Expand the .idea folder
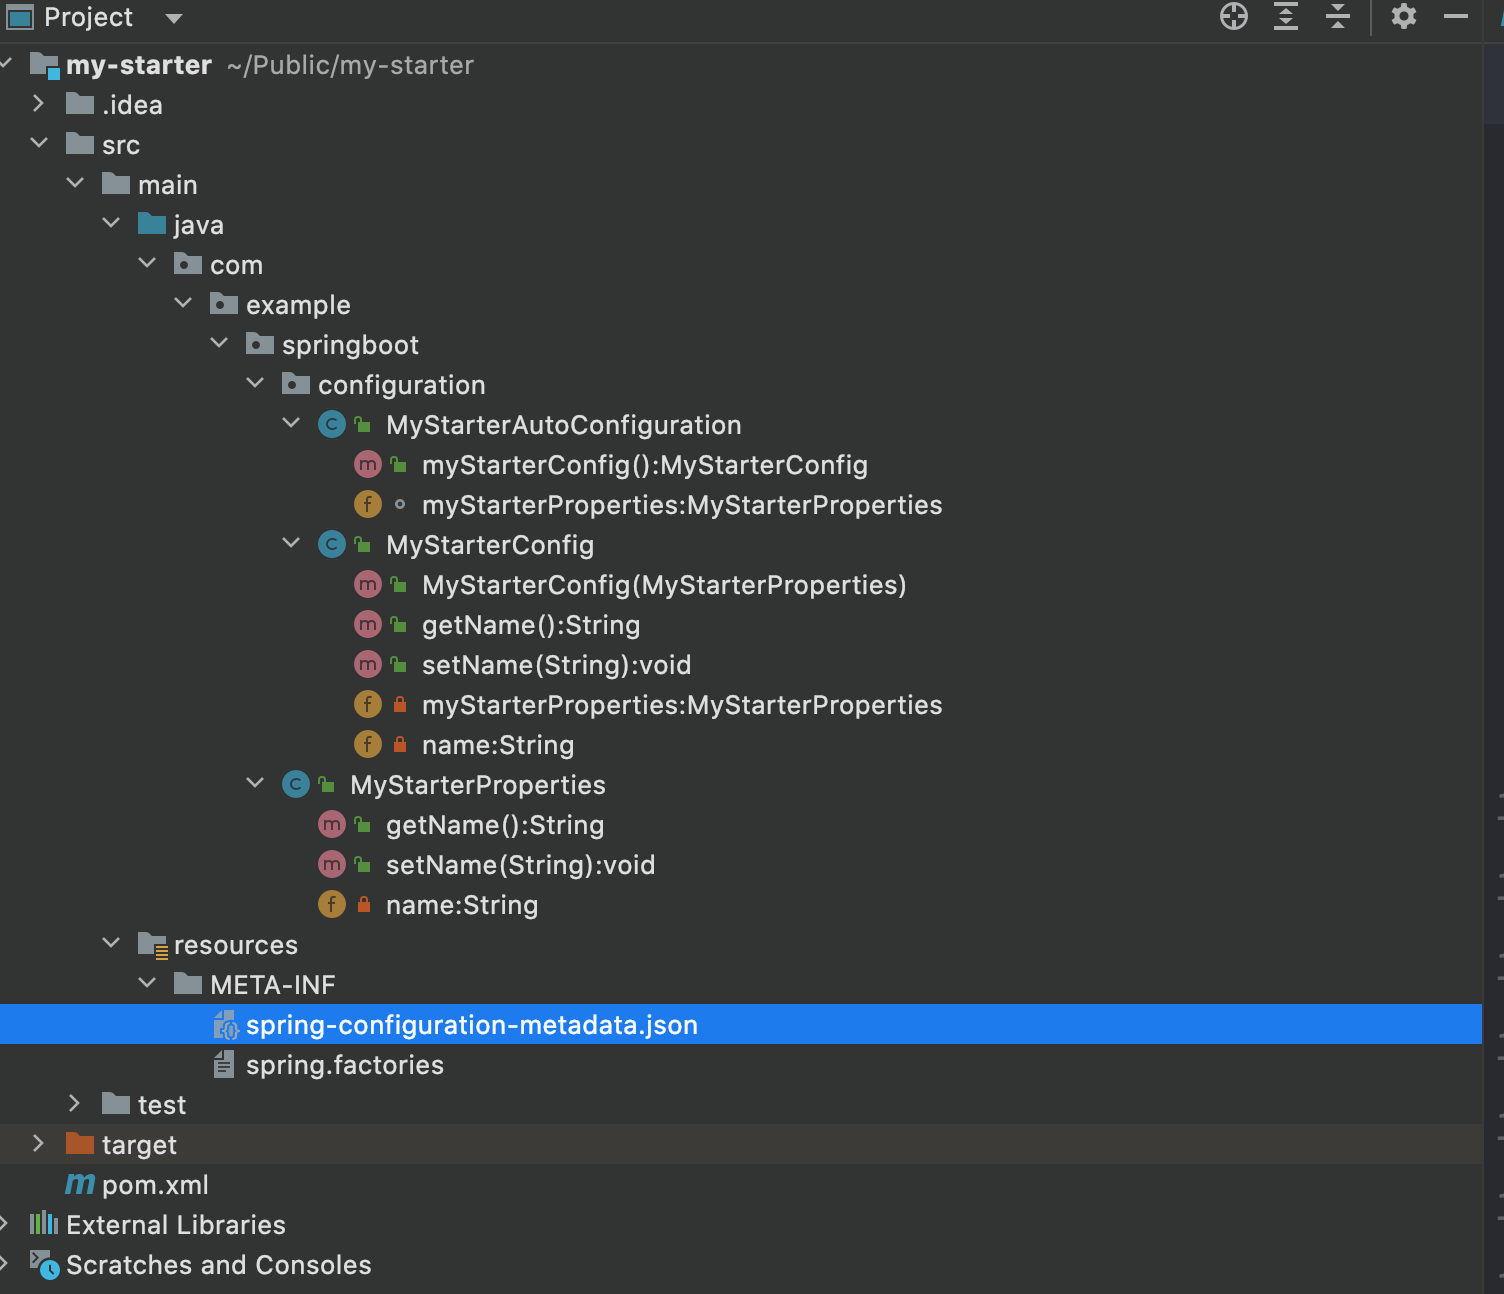This screenshot has width=1504, height=1294. click(38, 104)
